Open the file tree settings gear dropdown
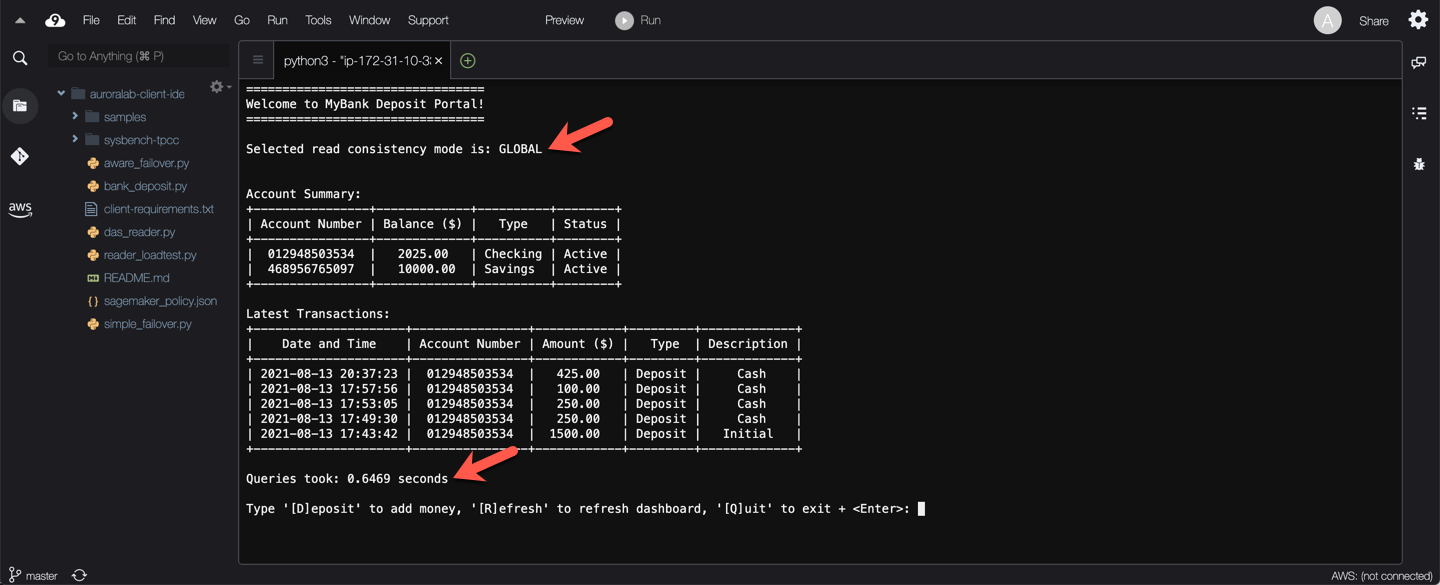 (218, 87)
